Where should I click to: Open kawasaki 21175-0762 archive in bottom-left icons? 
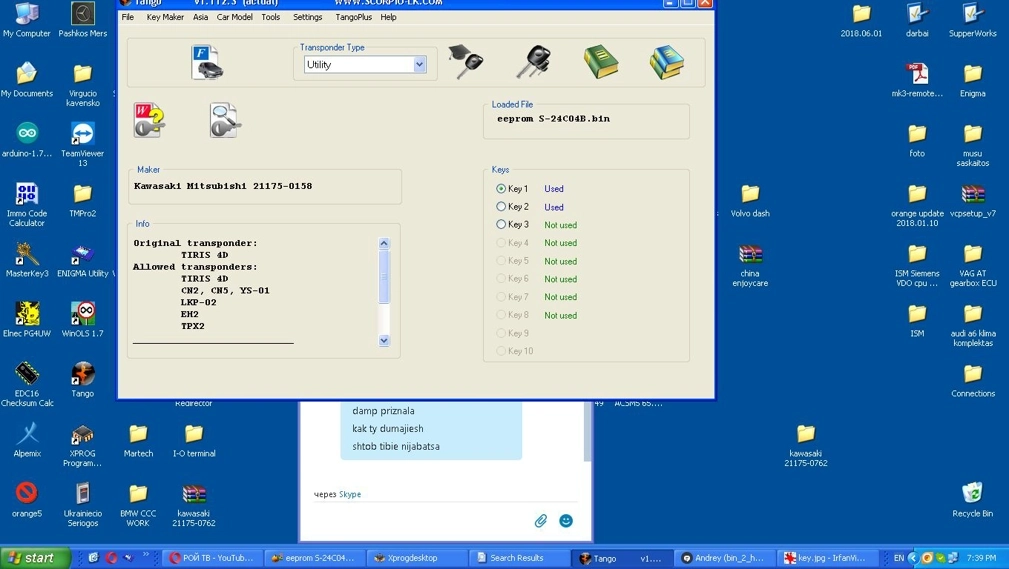coord(194,505)
